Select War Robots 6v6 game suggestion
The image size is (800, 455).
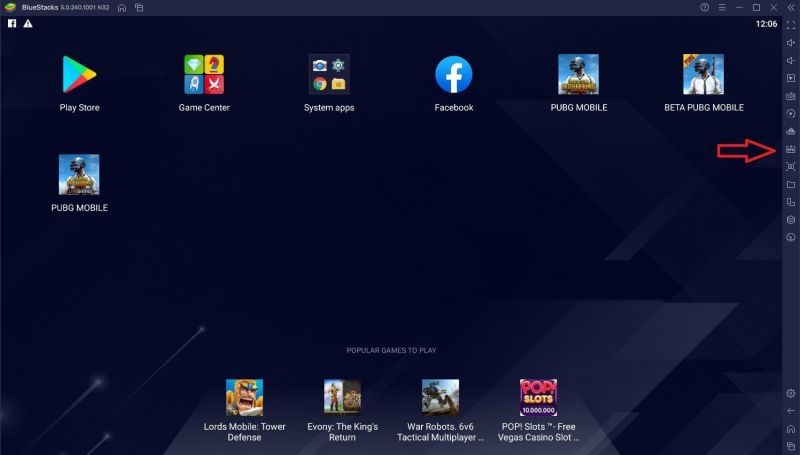coord(440,397)
